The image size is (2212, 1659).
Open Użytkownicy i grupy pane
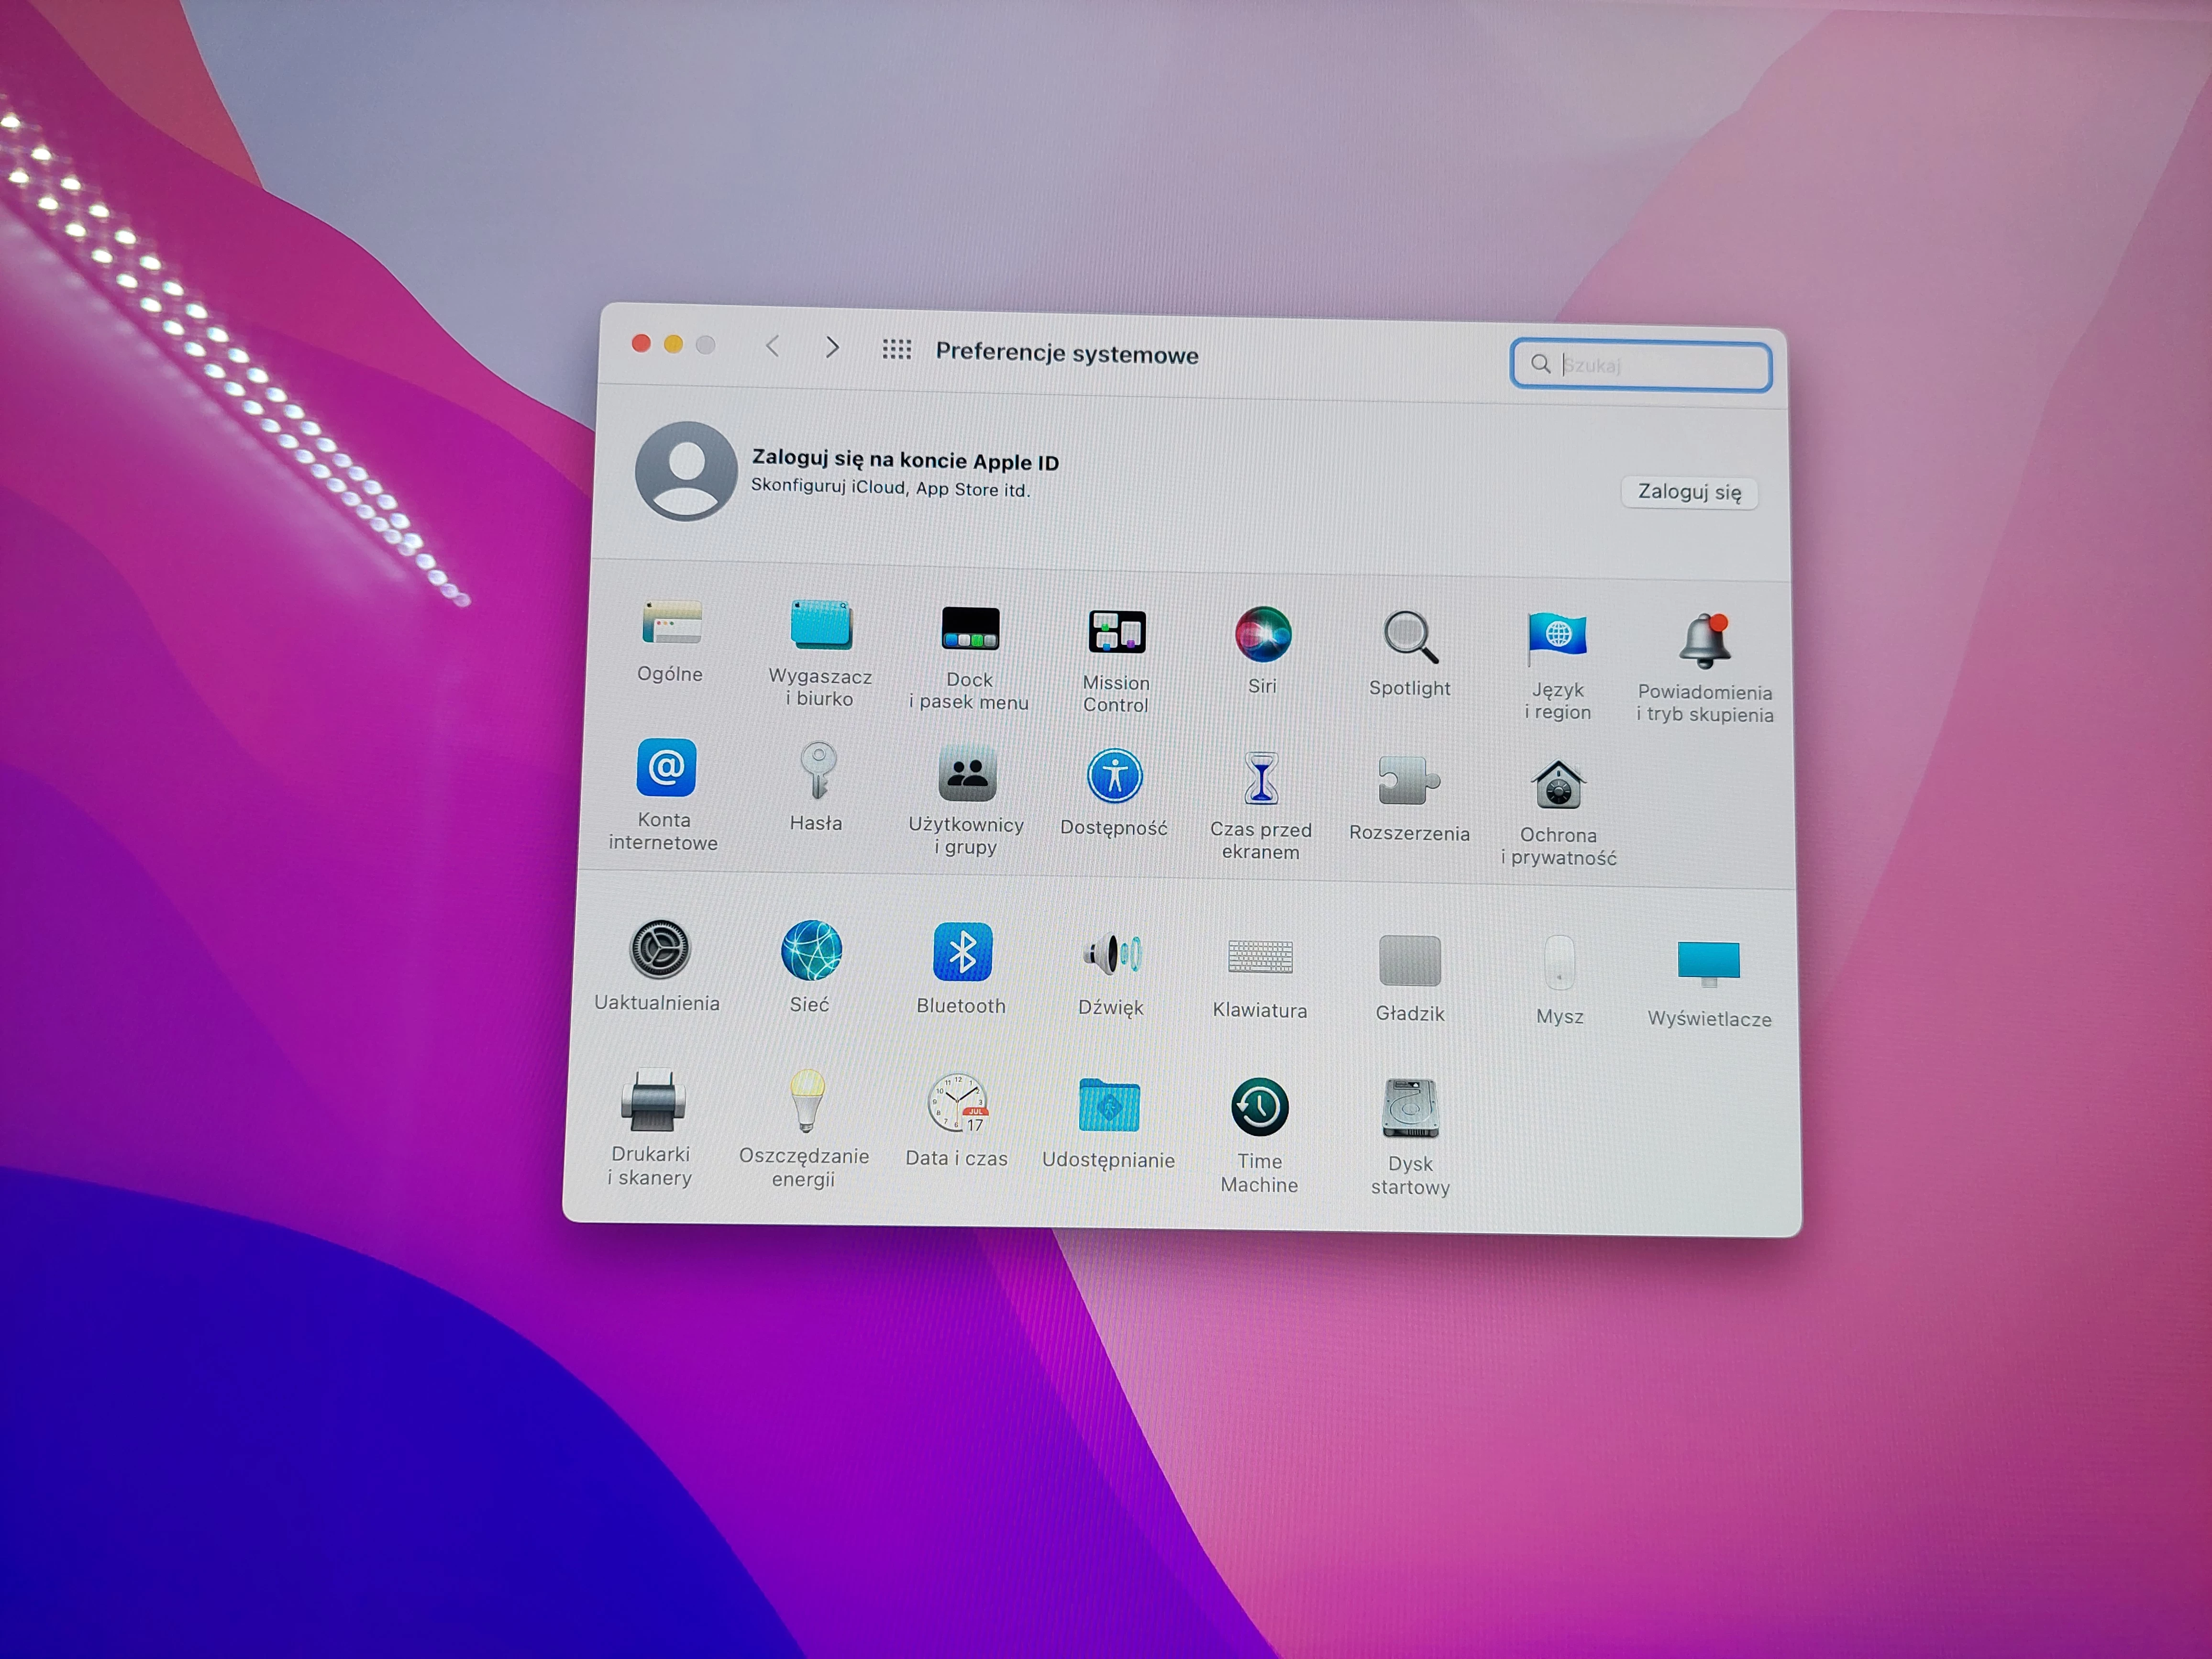(x=967, y=773)
